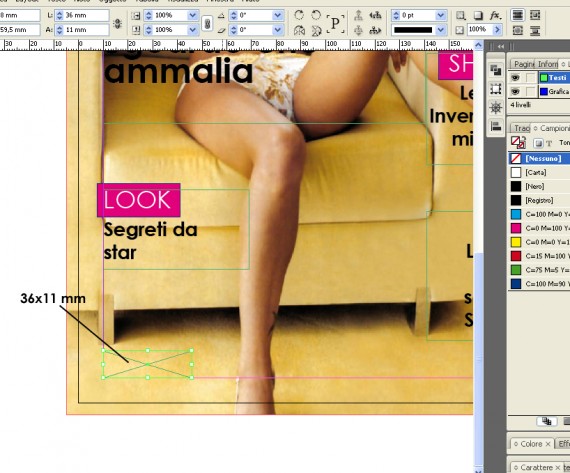Click the fill and stroke proxy icon
This screenshot has height=473, width=570.
pos(518,142)
